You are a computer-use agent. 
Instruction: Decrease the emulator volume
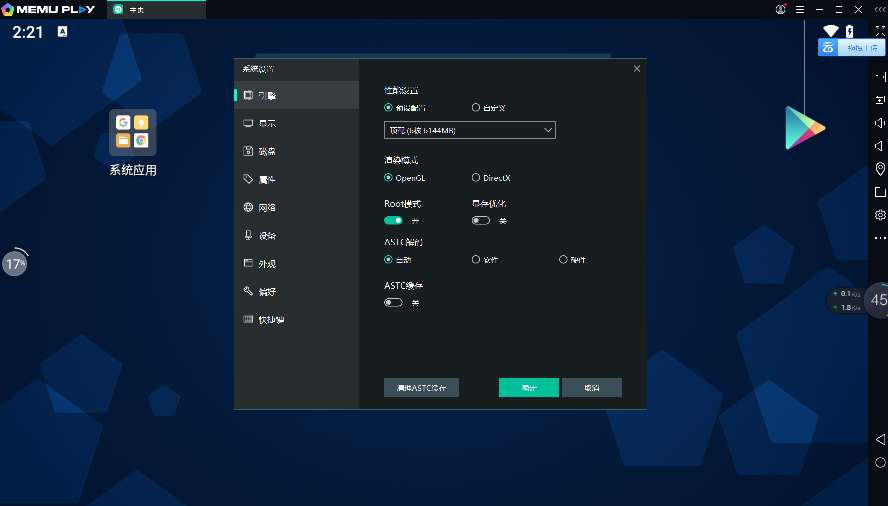880,146
